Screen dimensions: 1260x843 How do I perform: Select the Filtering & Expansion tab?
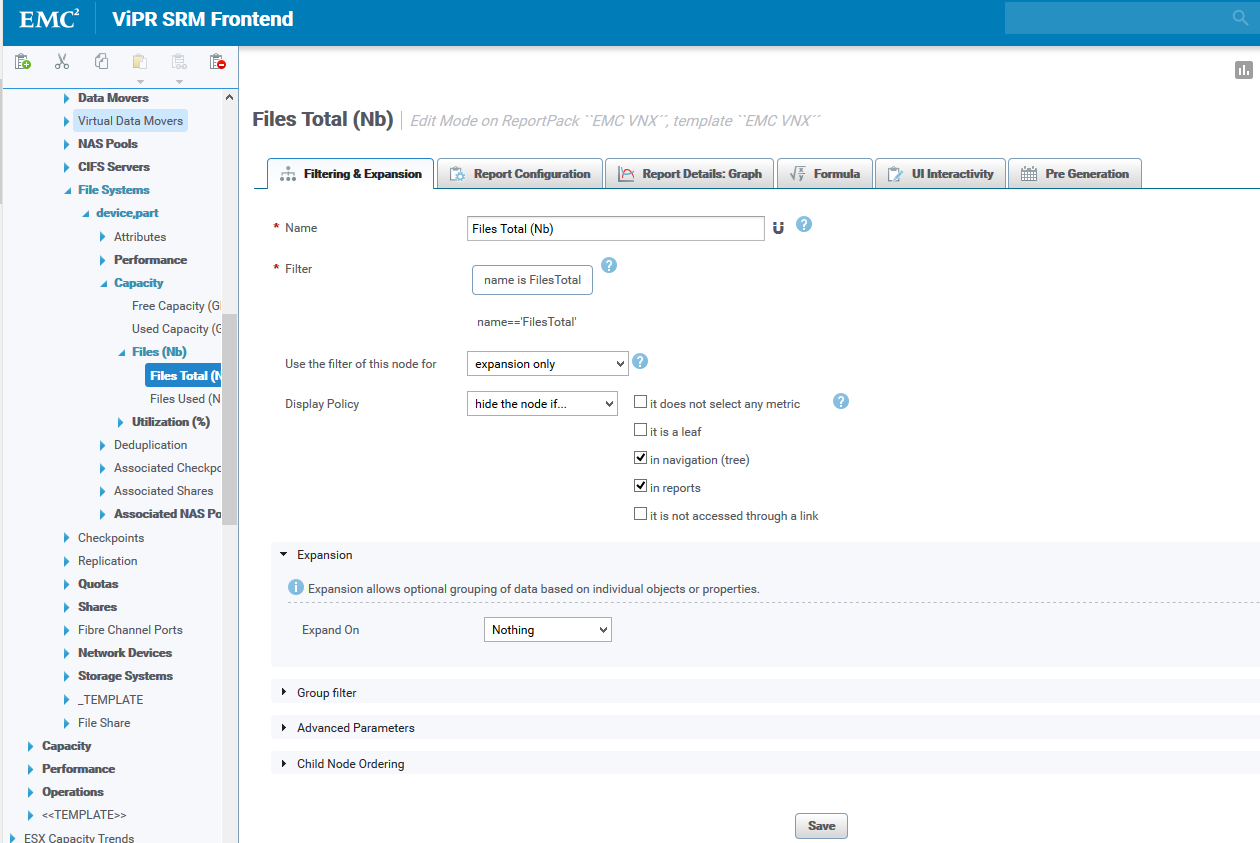click(x=351, y=174)
